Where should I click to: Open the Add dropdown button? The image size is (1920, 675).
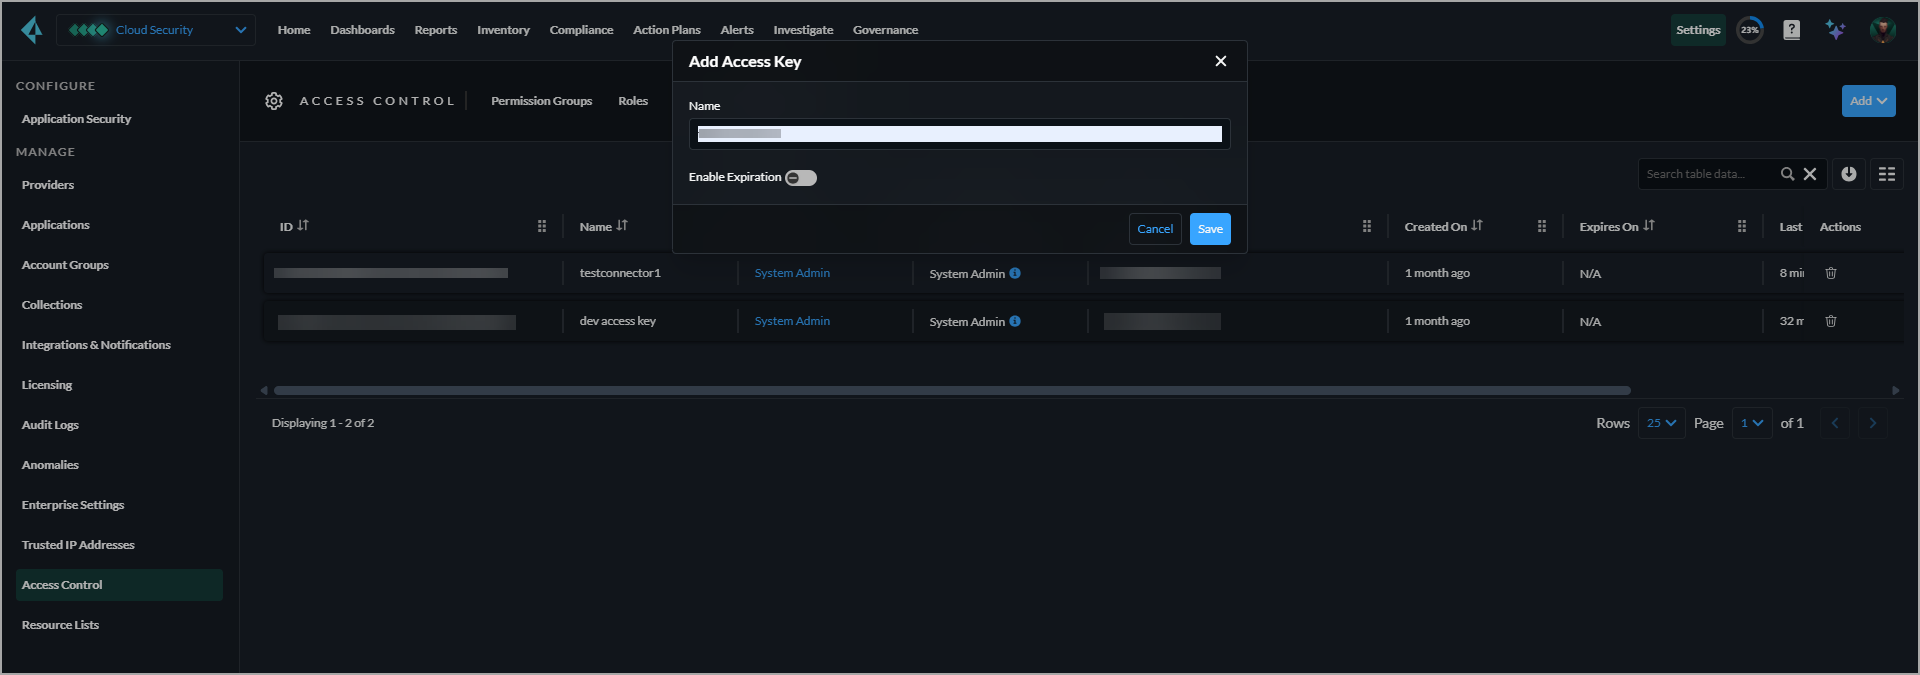[x=1868, y=101]
